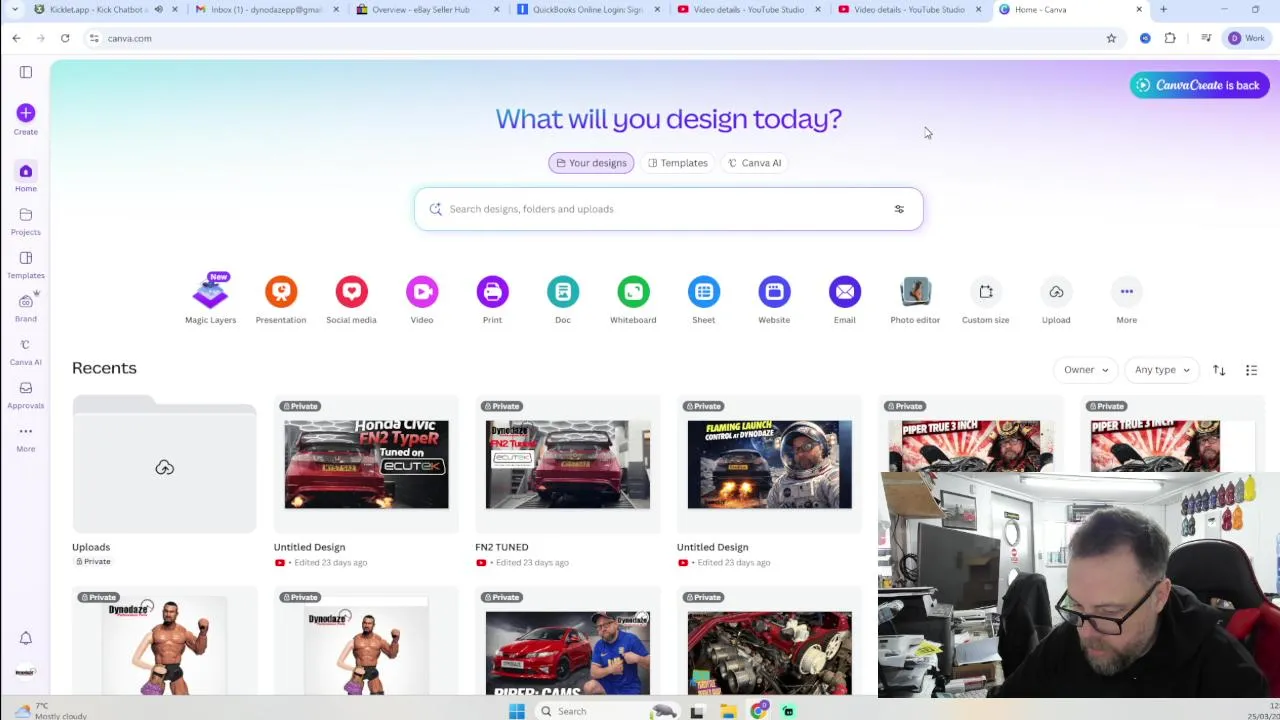Click the Create plus icon in sidebar
1280x720 pixels.
click(x=26, y=113)
